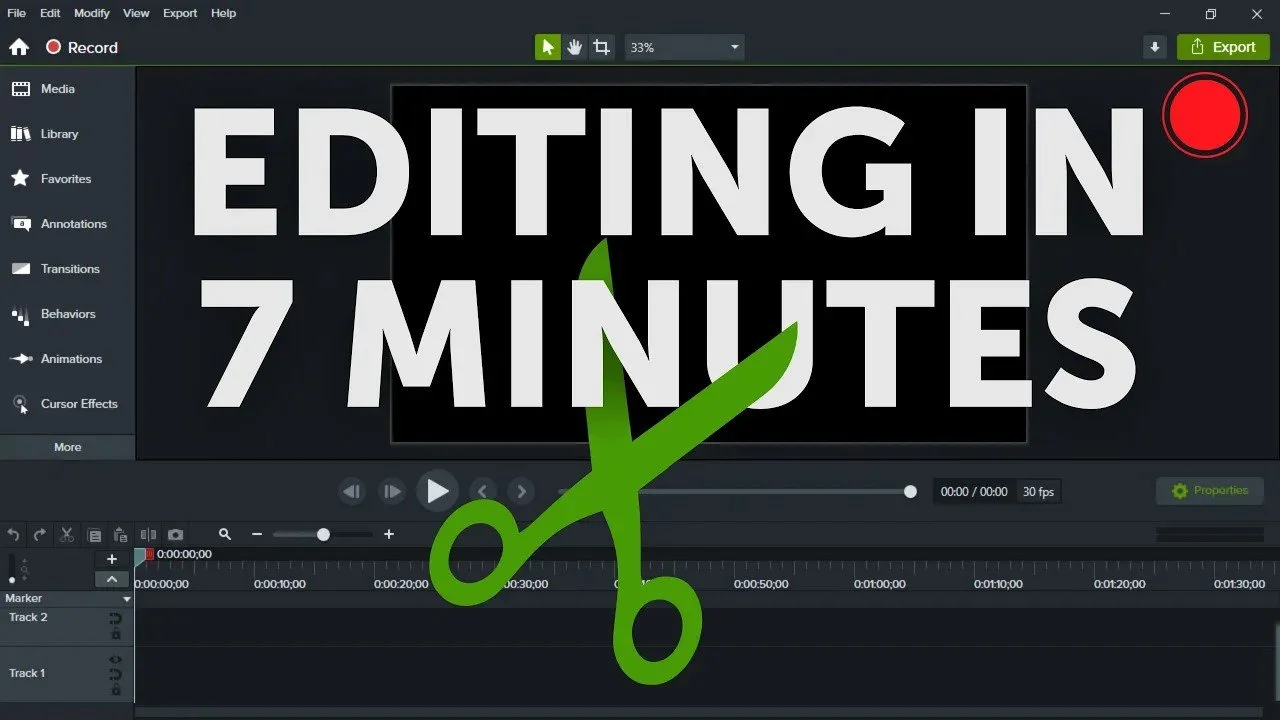Toggle visibility eye of Track 1
This screenshot has width=1280, height=720.
coord(116,659)
